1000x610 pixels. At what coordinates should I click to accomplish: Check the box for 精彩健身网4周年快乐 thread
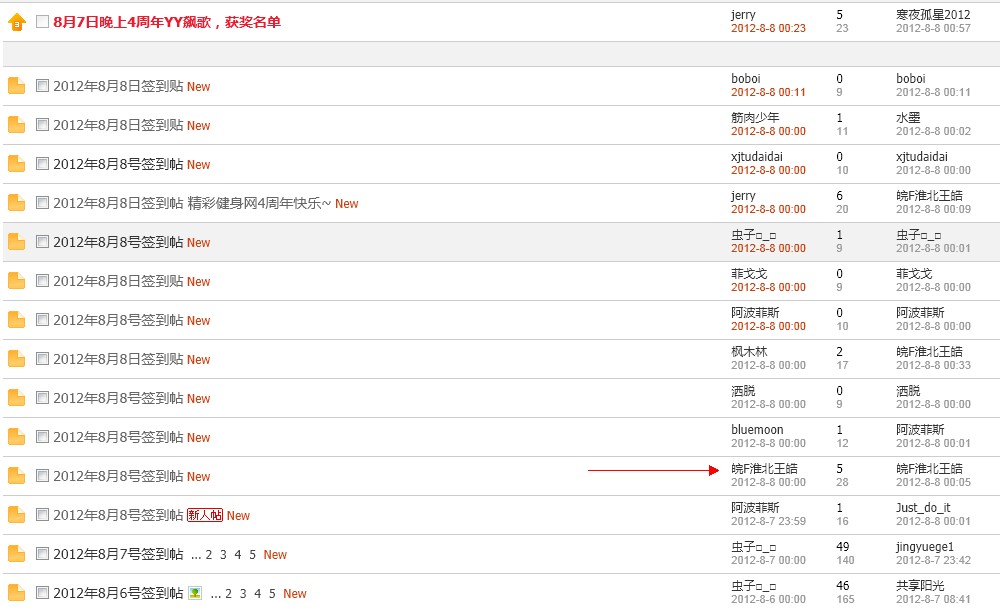pyautogui.click(x=42, y=202)
